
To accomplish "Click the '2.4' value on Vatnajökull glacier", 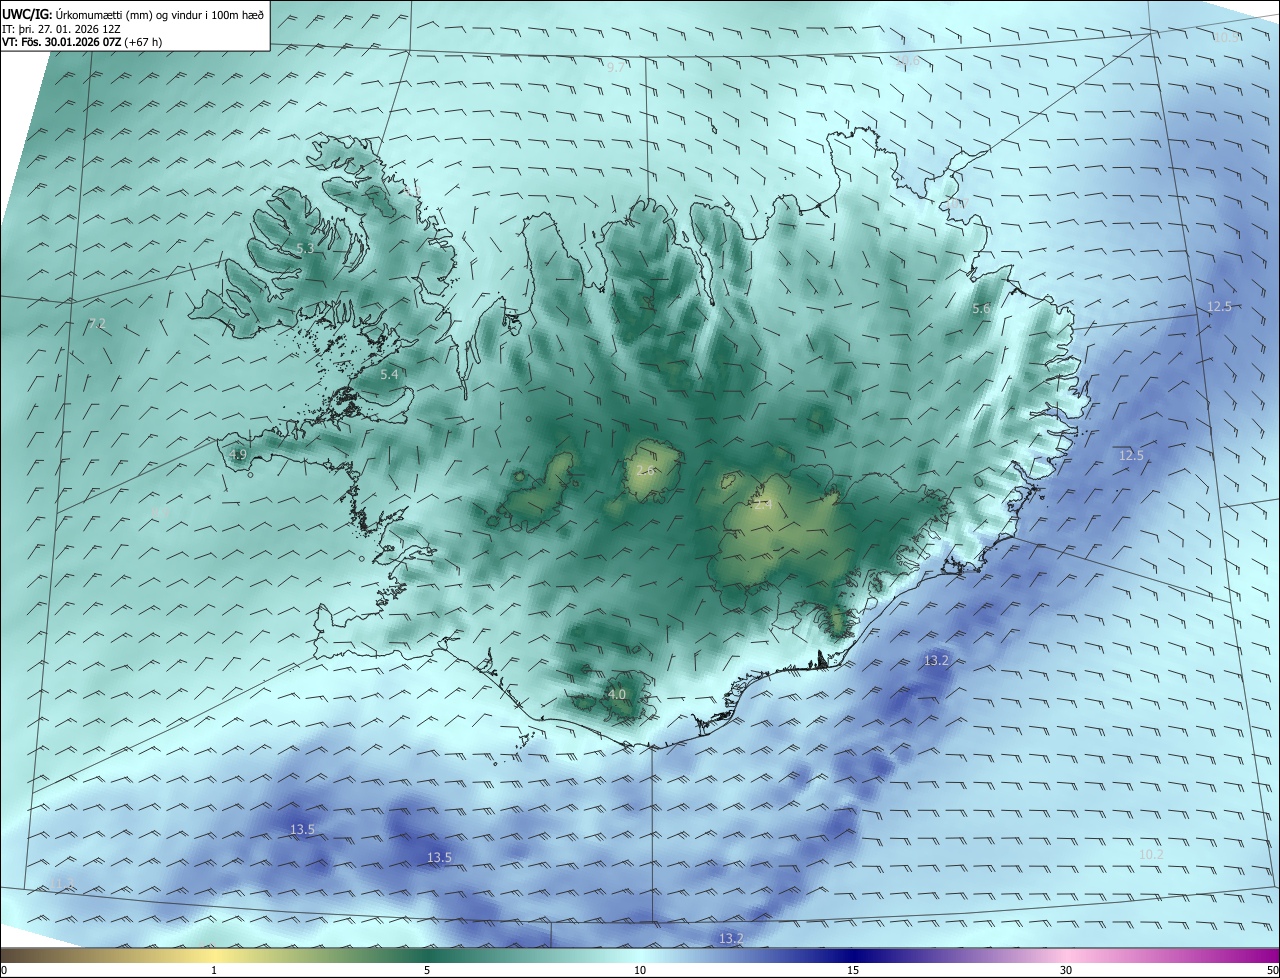I will [x=762, y=505].
